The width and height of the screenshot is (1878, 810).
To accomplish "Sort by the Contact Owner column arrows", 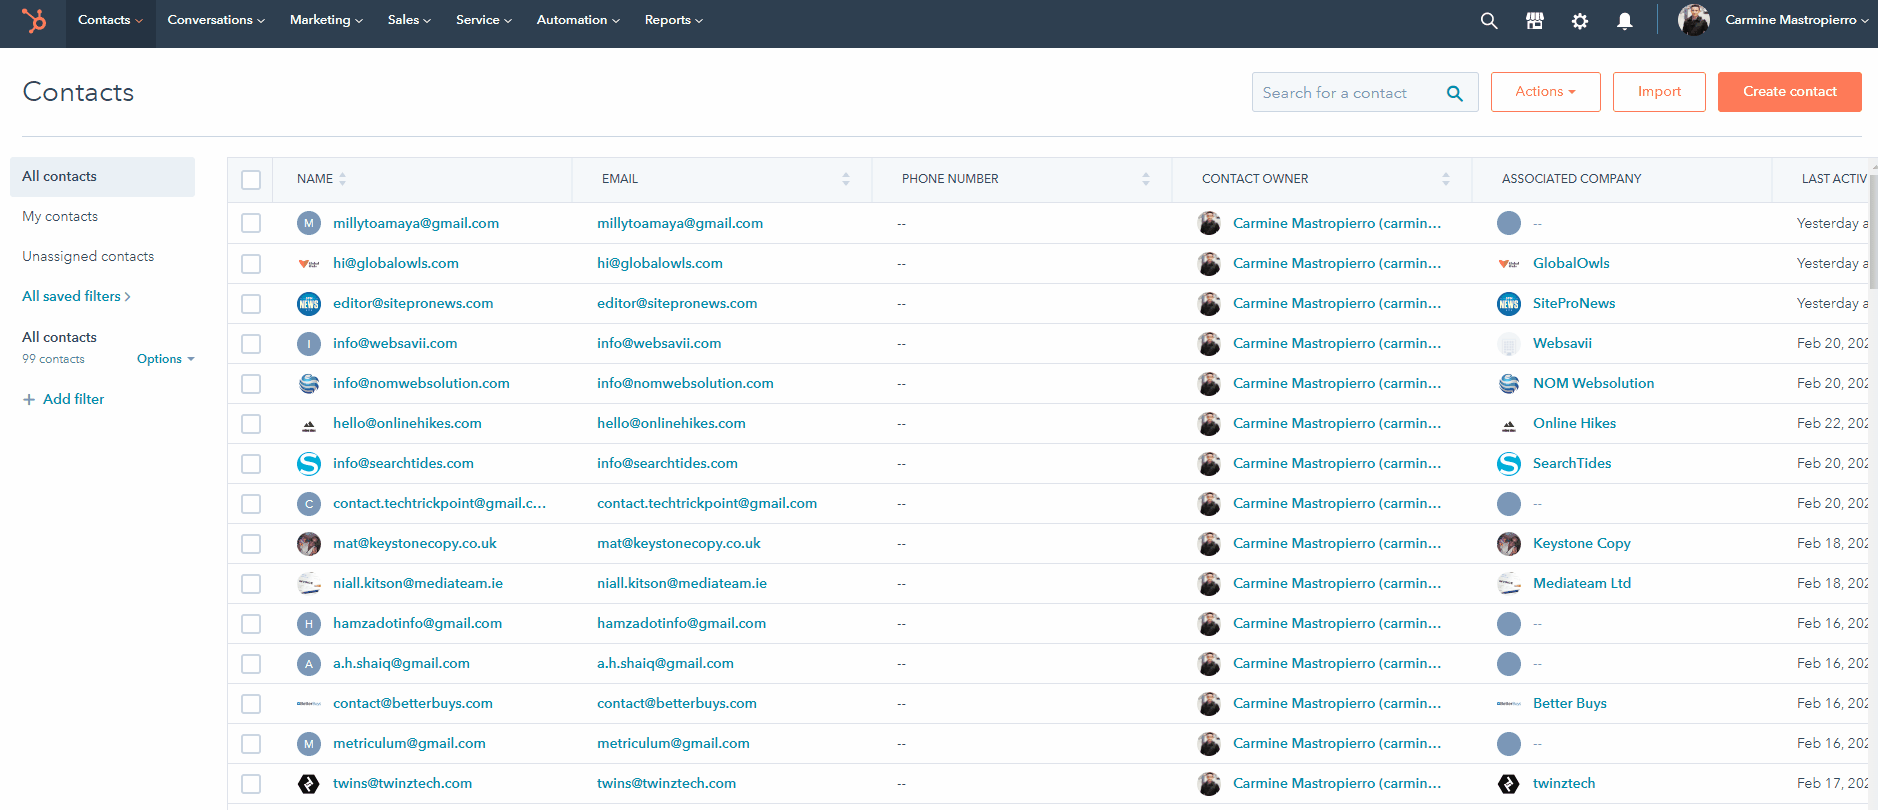I will (1446, 179).
